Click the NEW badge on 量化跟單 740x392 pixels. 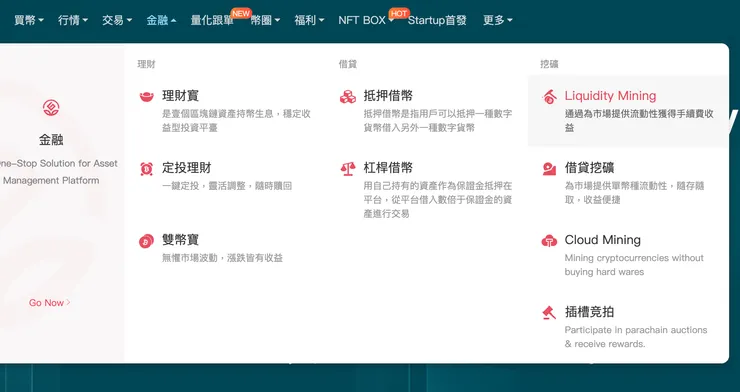point(241,13)
